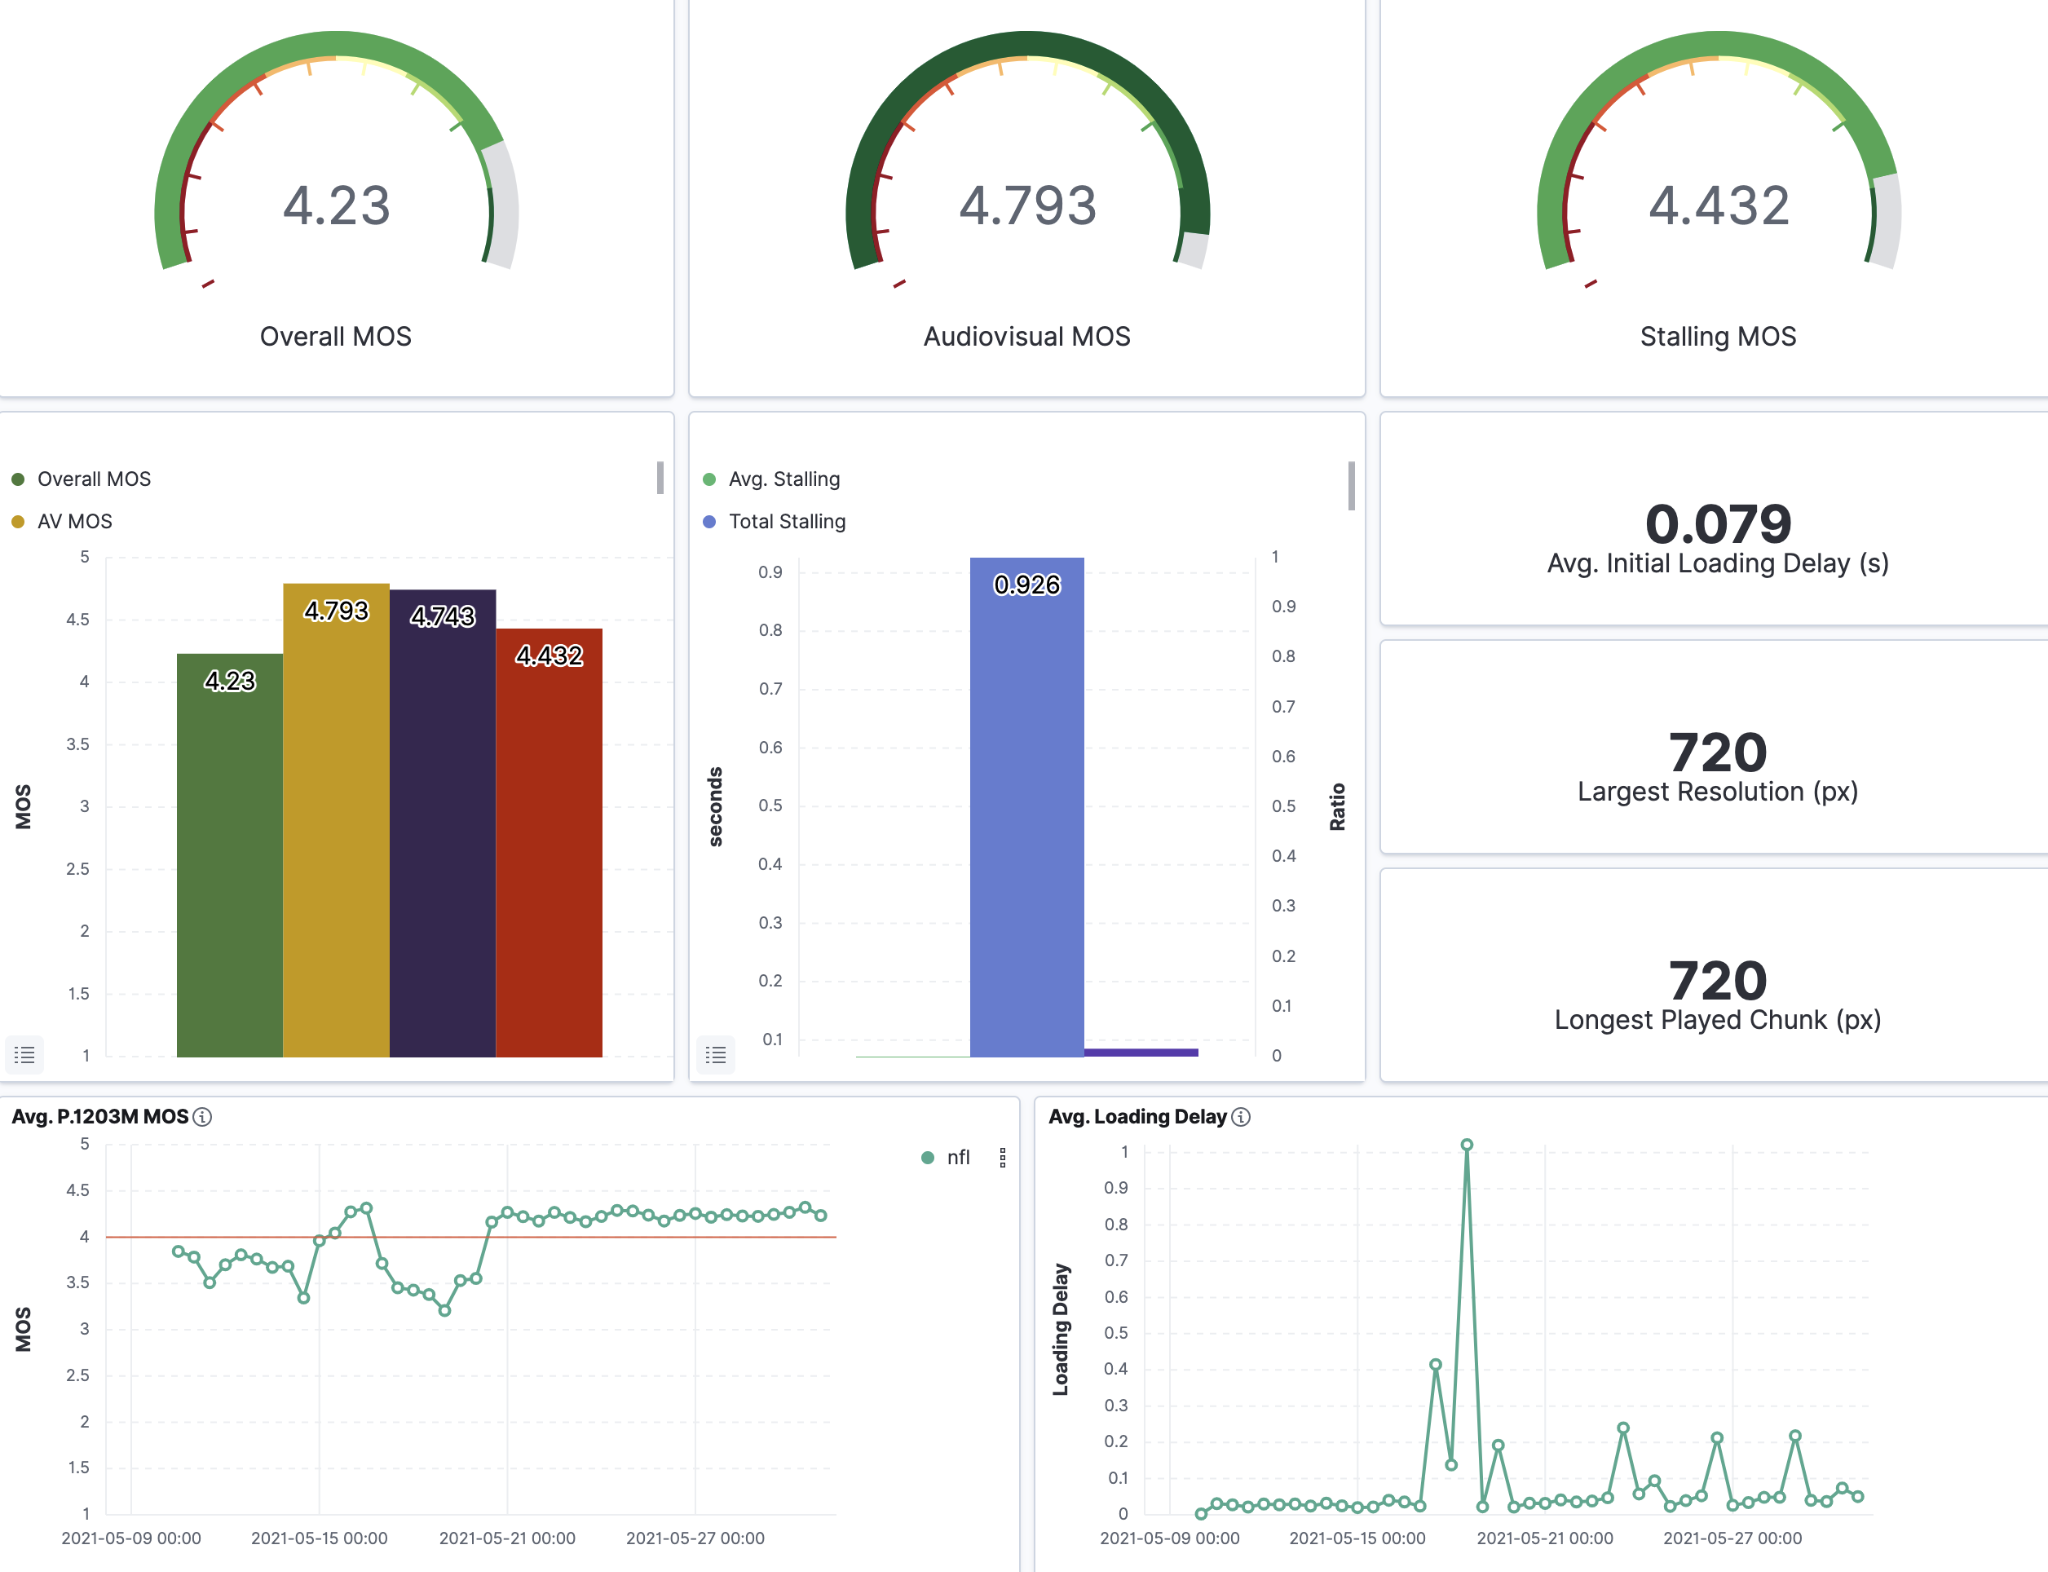Click green dot of Avg. Stalling legend
The image size is (2048, 1572).
coord(710,479)
